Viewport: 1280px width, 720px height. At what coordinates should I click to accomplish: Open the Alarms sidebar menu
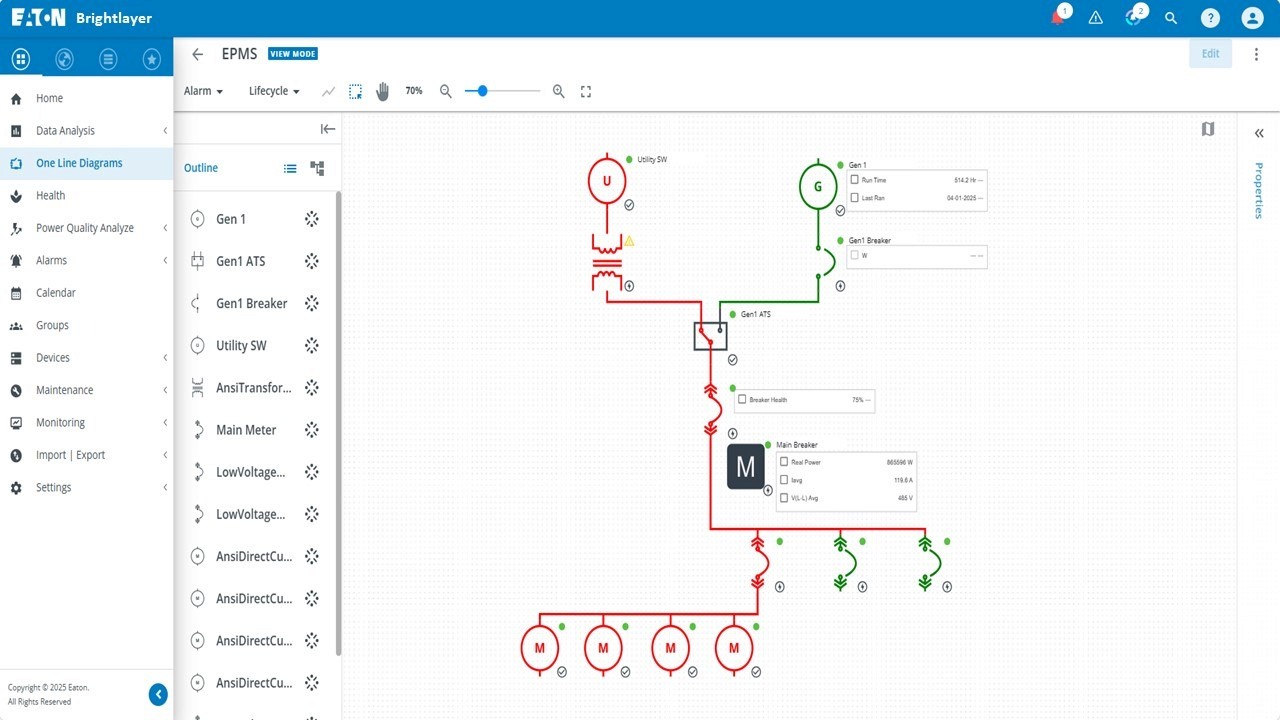point(50,260)
